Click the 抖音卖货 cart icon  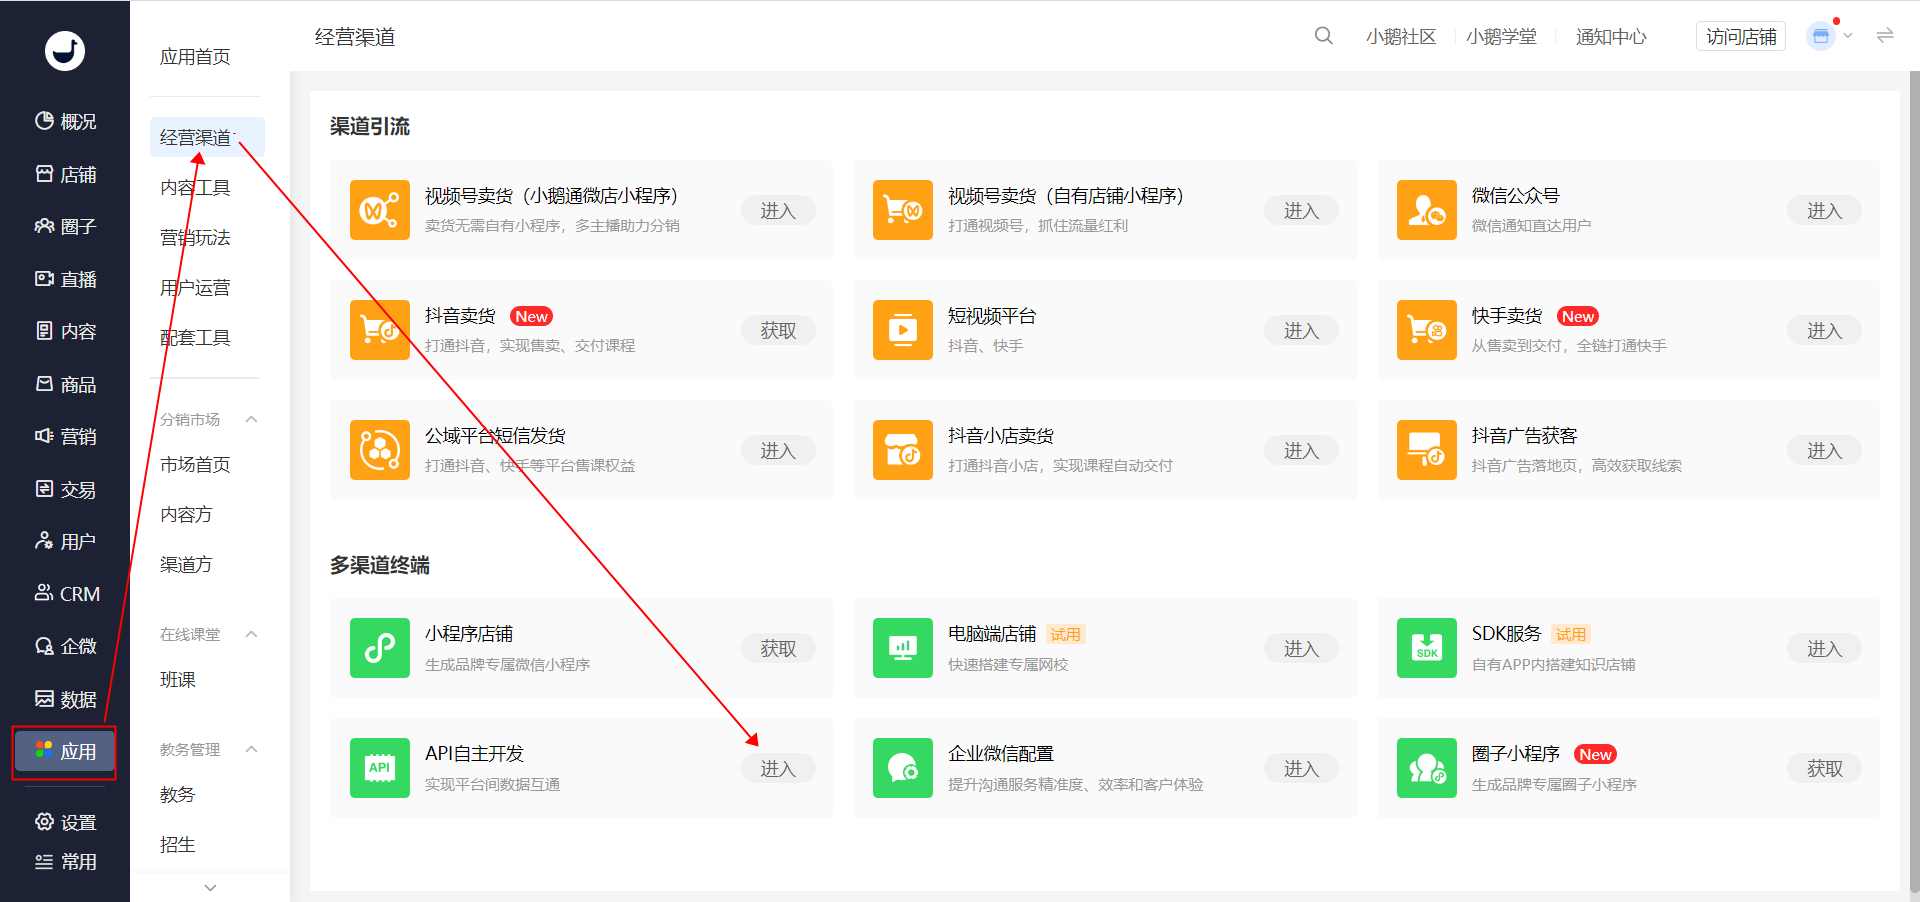coord(380,330)
